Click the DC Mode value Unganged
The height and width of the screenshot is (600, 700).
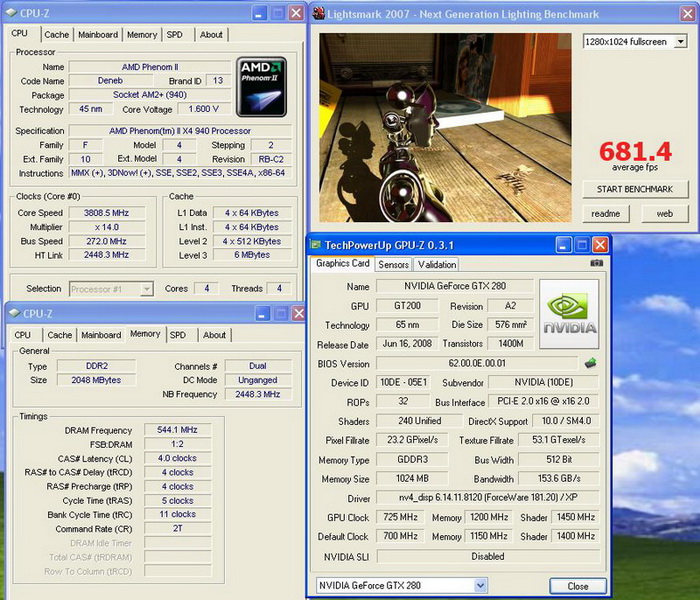coord(258,380)
